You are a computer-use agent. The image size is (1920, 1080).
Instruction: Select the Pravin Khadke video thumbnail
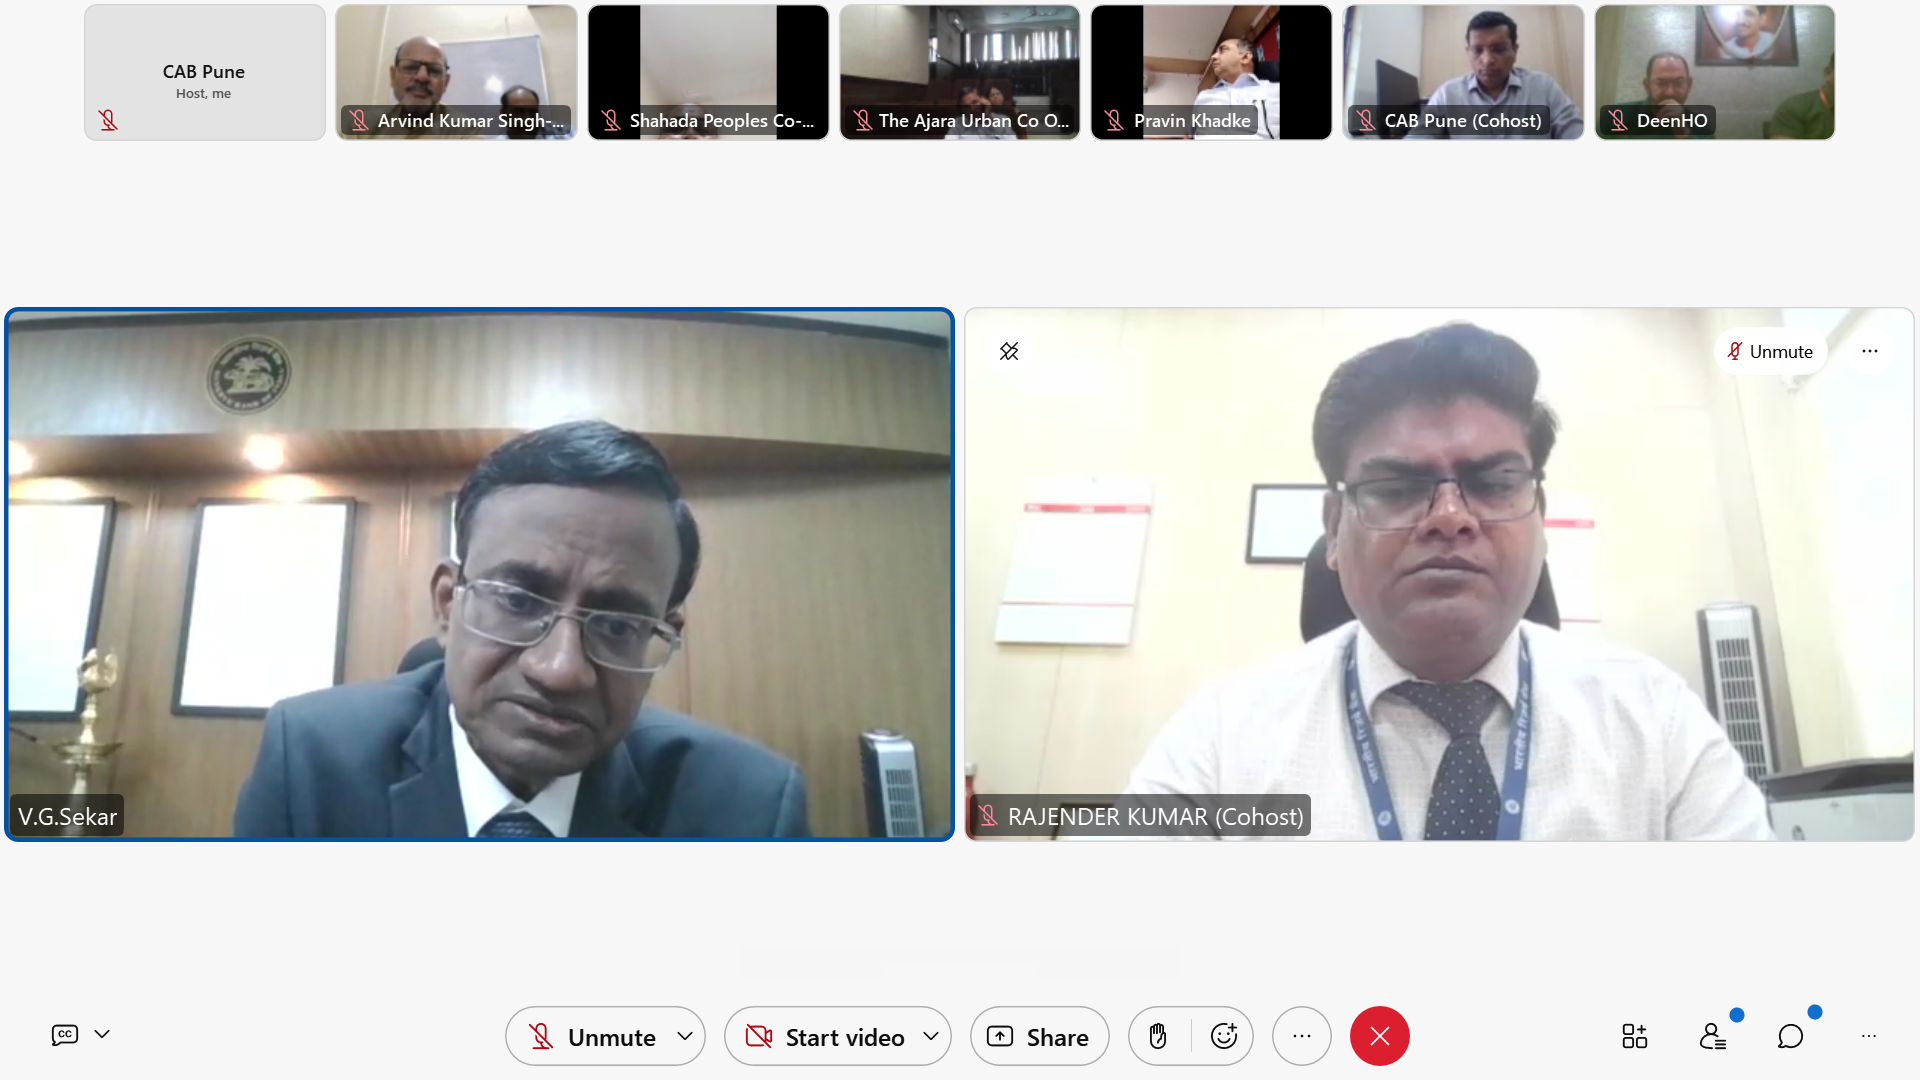click(1211, 72)
